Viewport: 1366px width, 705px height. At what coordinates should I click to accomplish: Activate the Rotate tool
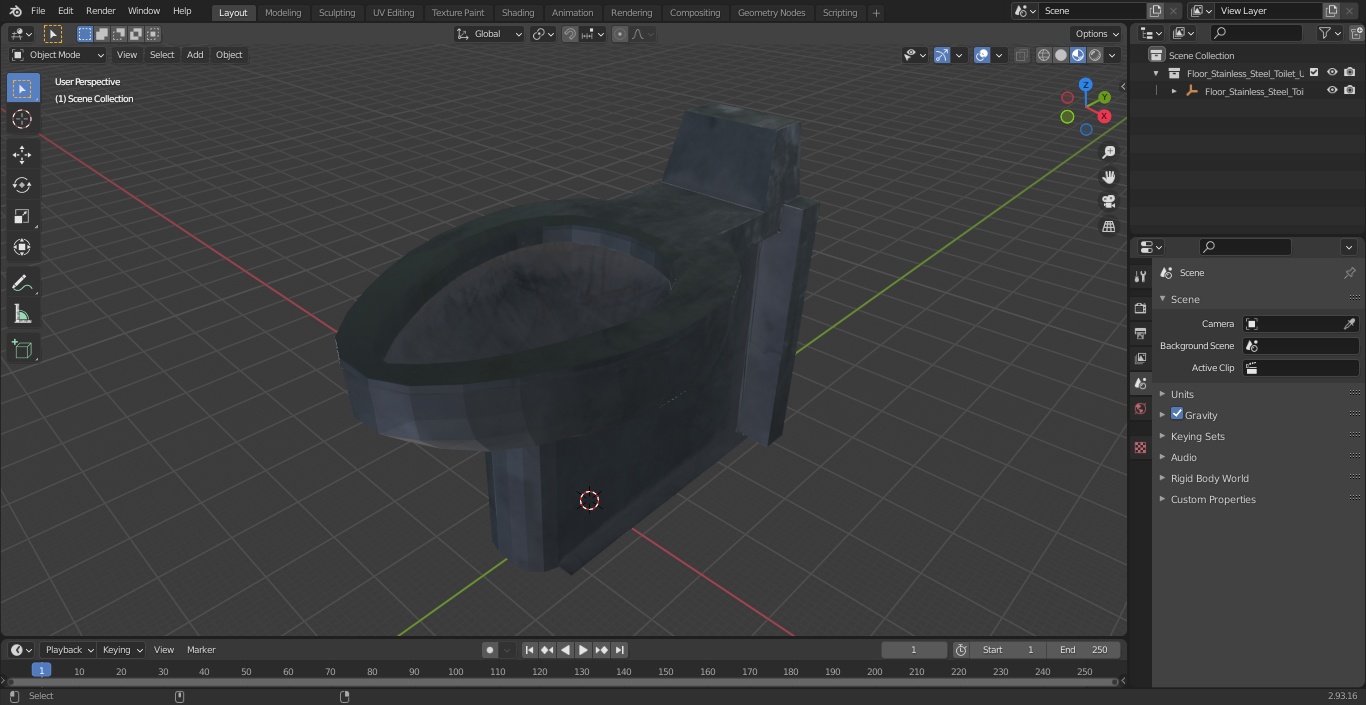22,185
